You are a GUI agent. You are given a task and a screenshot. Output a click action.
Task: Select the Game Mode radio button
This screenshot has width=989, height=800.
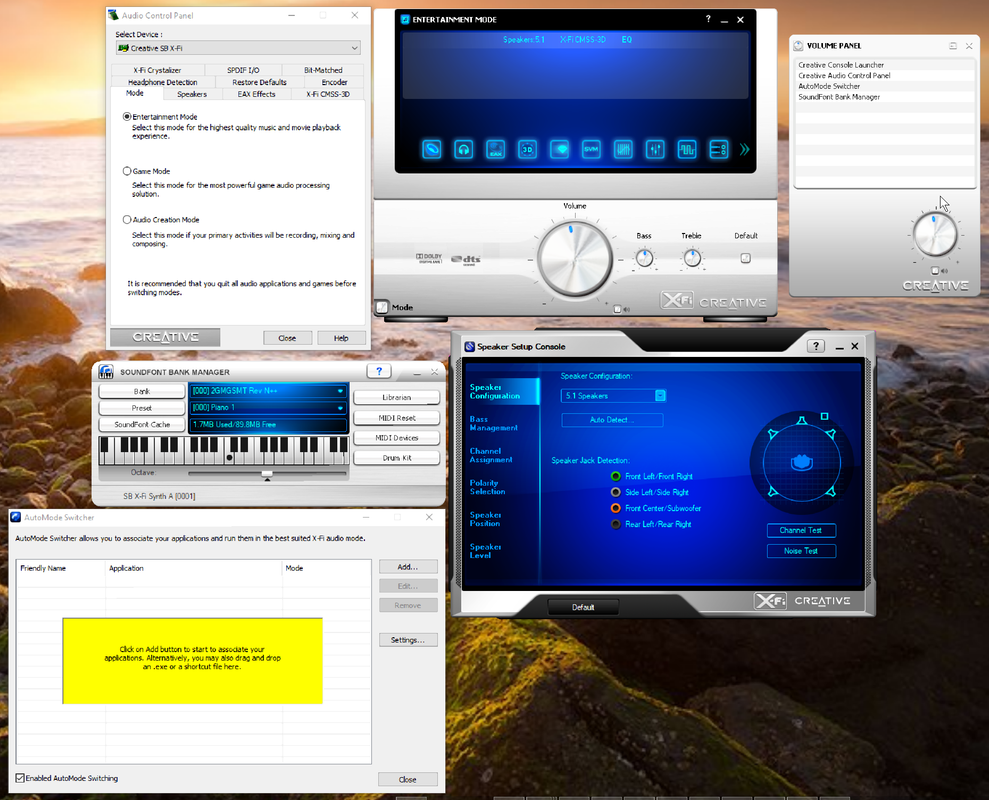(127, 171)
